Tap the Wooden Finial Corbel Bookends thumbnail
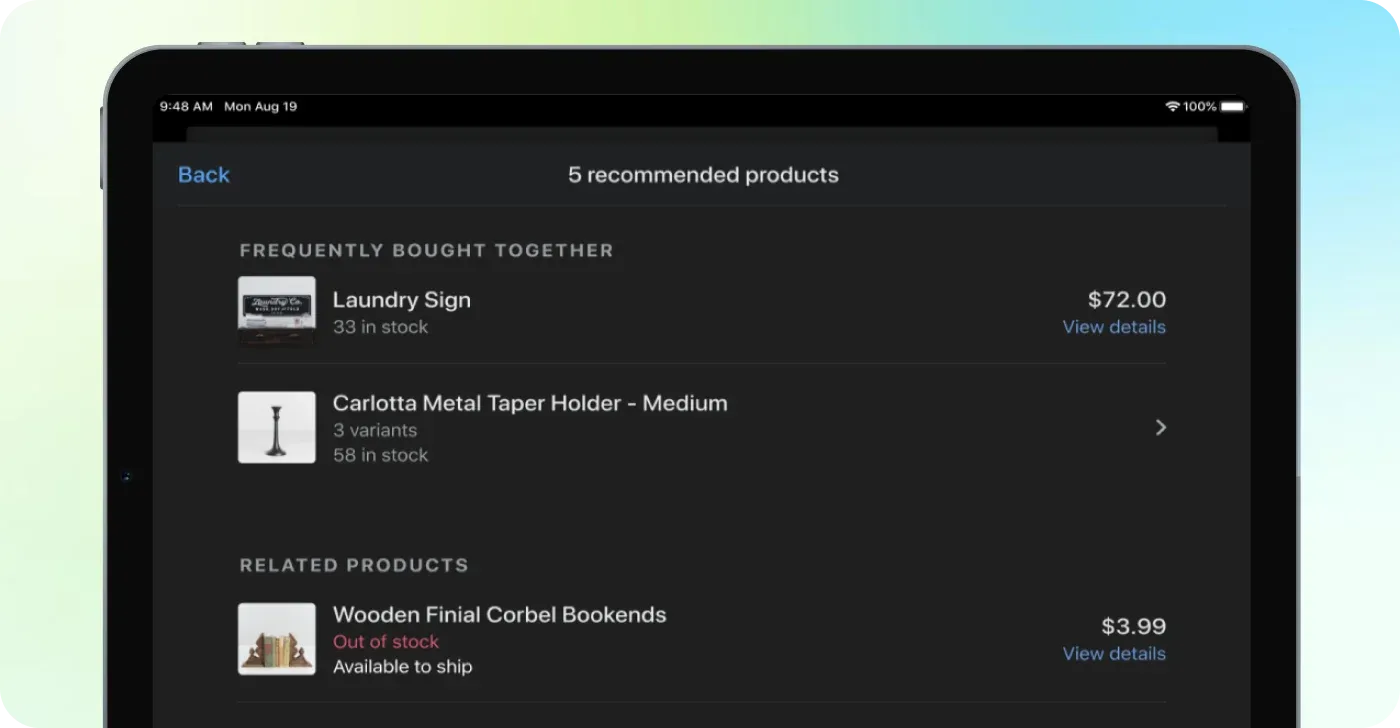The height and width of the screenshot is (728, 1400). click(276, 639)
